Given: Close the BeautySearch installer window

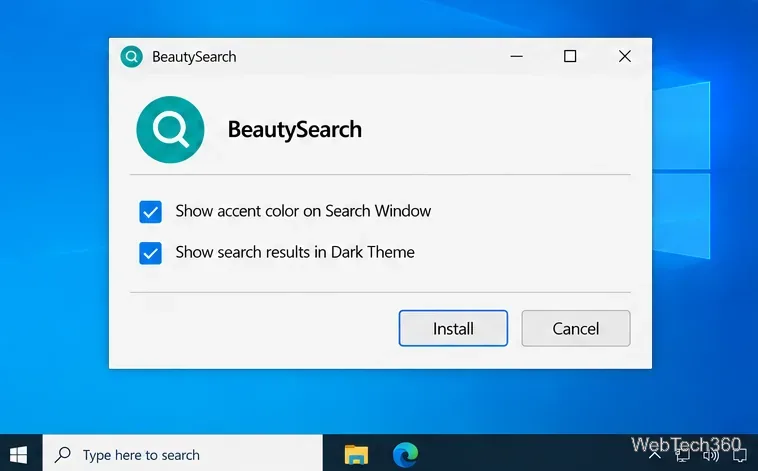Looking at the screenshot, I should click(625, 56).
